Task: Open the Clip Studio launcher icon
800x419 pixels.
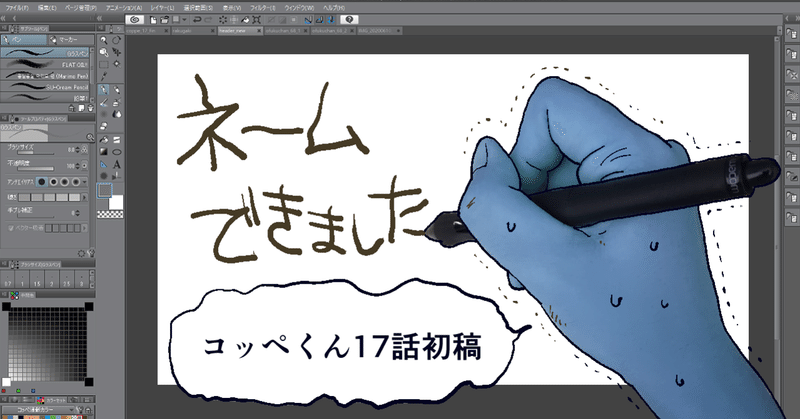Action: (x=135, y=20)
